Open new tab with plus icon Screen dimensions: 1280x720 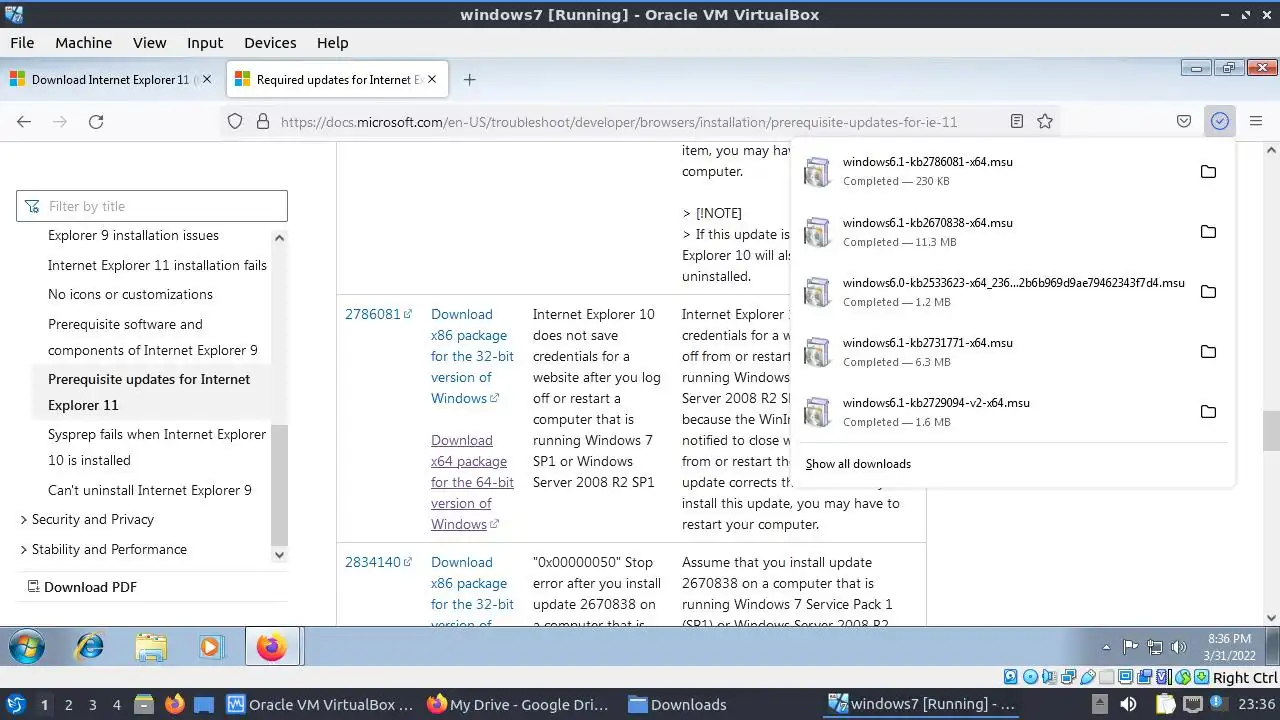[469, 79]
